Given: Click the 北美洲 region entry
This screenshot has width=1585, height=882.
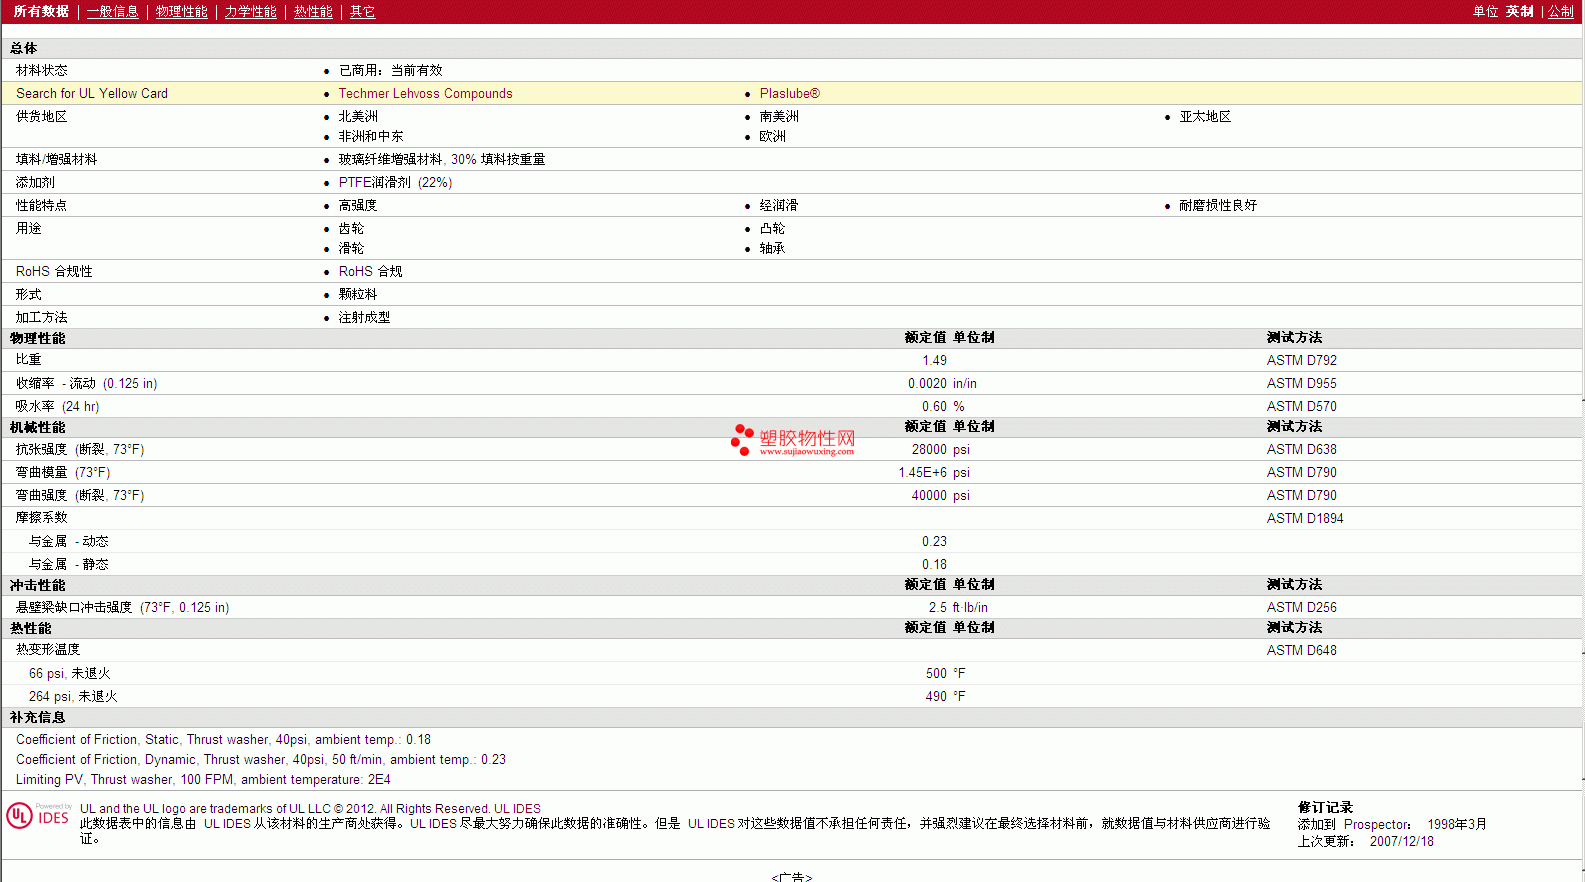Looking at the screenshot, I should (x=358, y=117).
